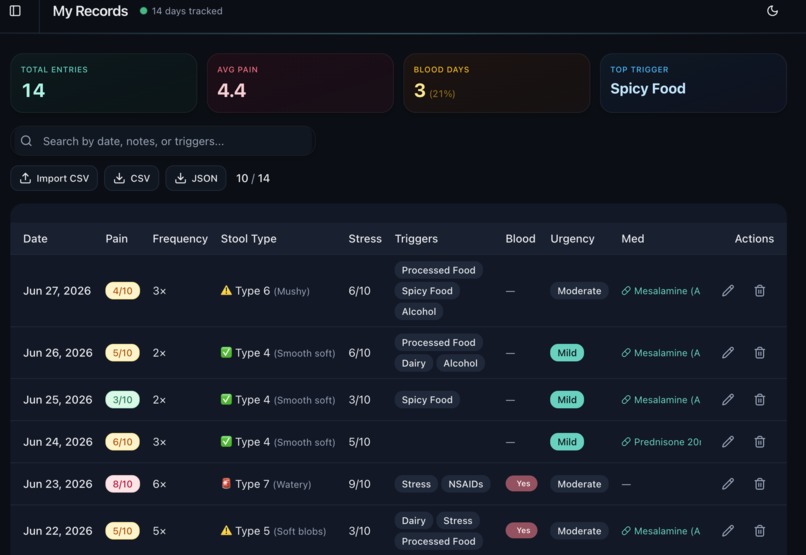
Task: Click Mild urgency badge on Jun 24 row
Action: tap(567, 442)
